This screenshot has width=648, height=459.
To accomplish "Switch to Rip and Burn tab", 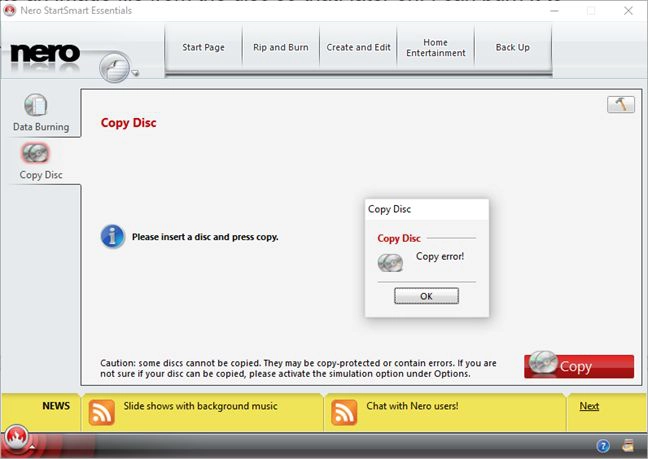I will (x=281, y=48).
